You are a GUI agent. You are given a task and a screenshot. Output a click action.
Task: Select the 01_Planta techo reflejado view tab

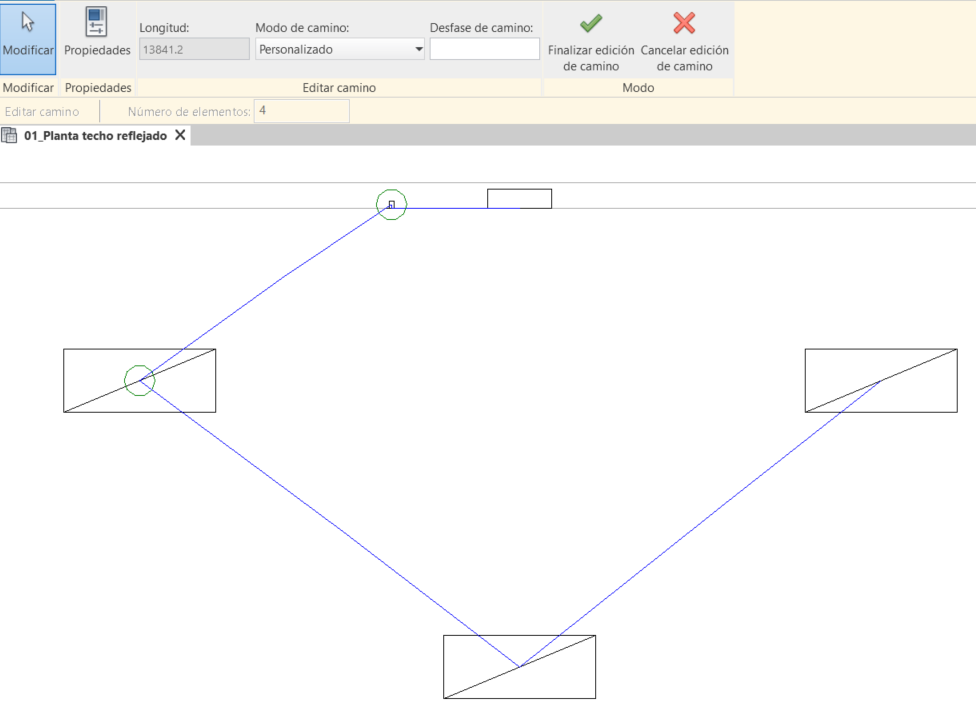(95, 136)
